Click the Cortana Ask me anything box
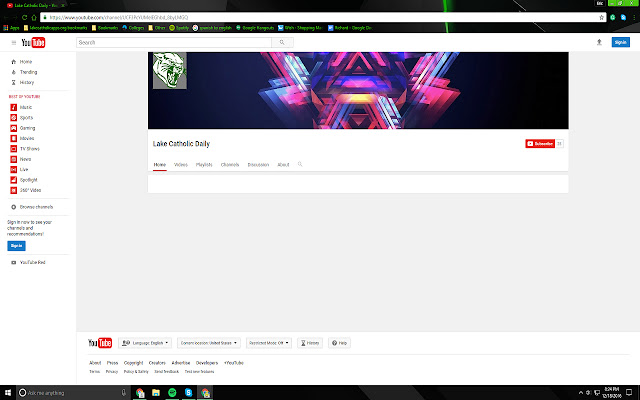This screenshot has height=400, width=640. coord(73,393)
